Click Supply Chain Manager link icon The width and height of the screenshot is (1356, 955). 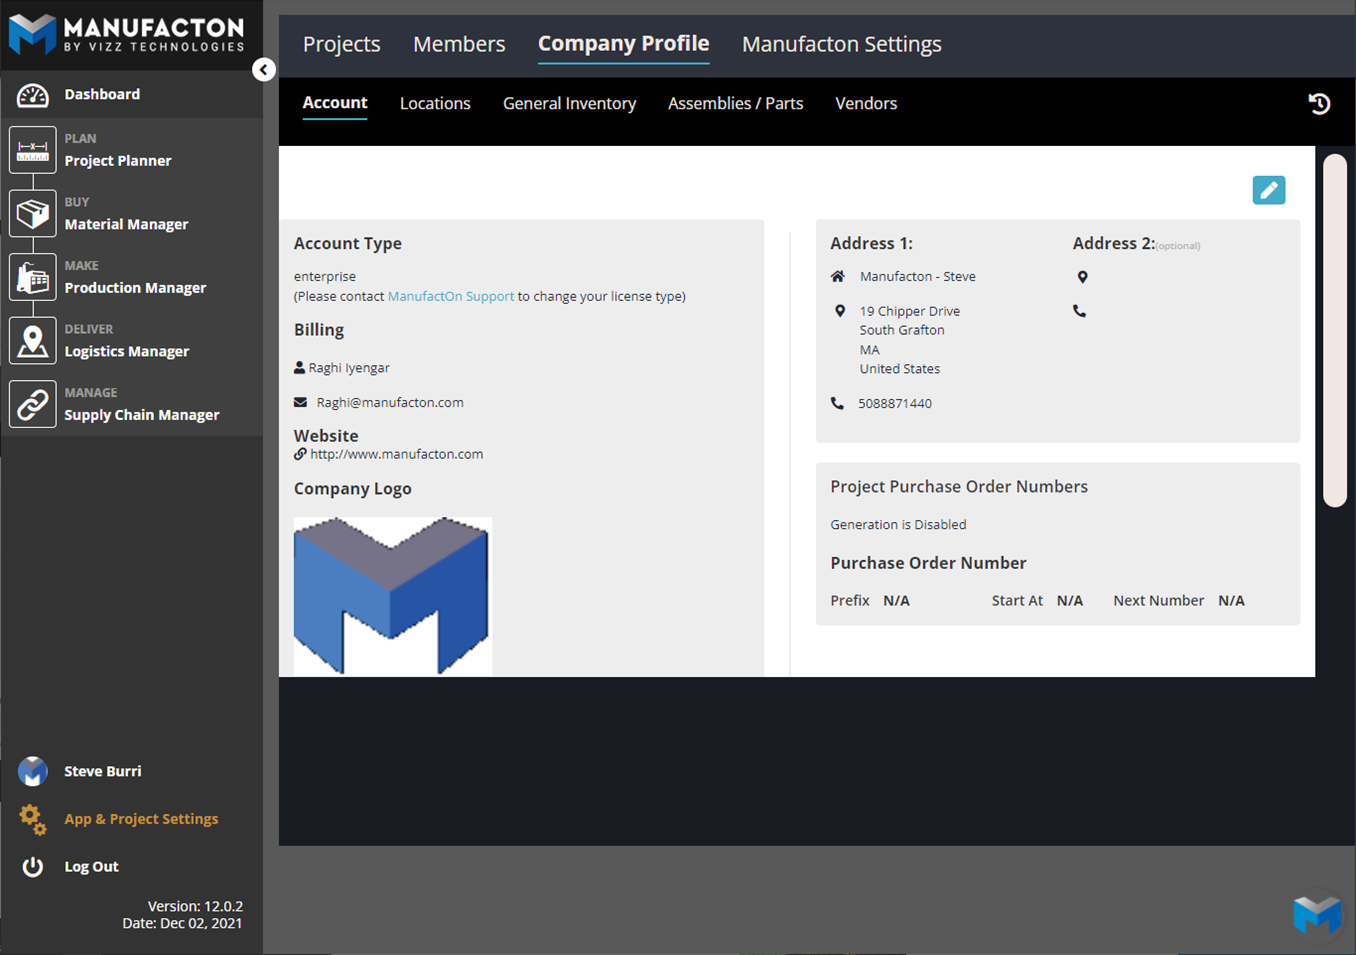(32, 405)
